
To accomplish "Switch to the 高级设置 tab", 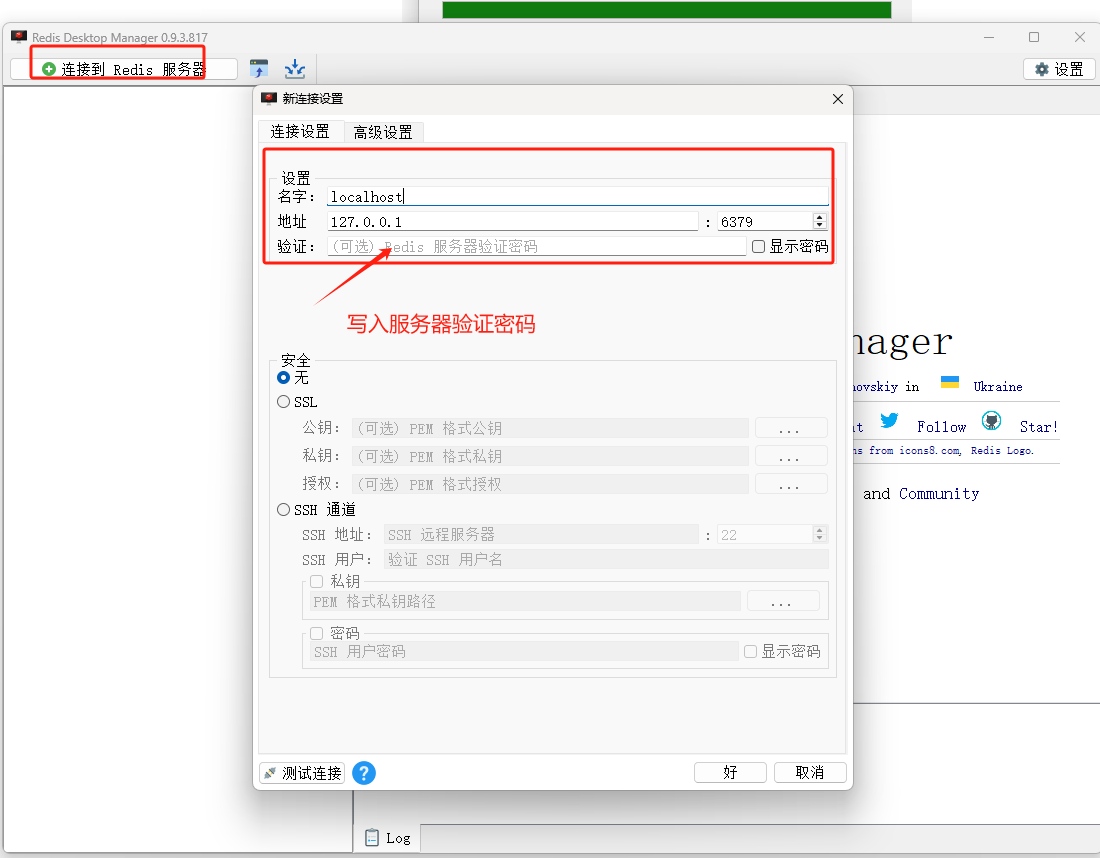I will click(383, 132).
